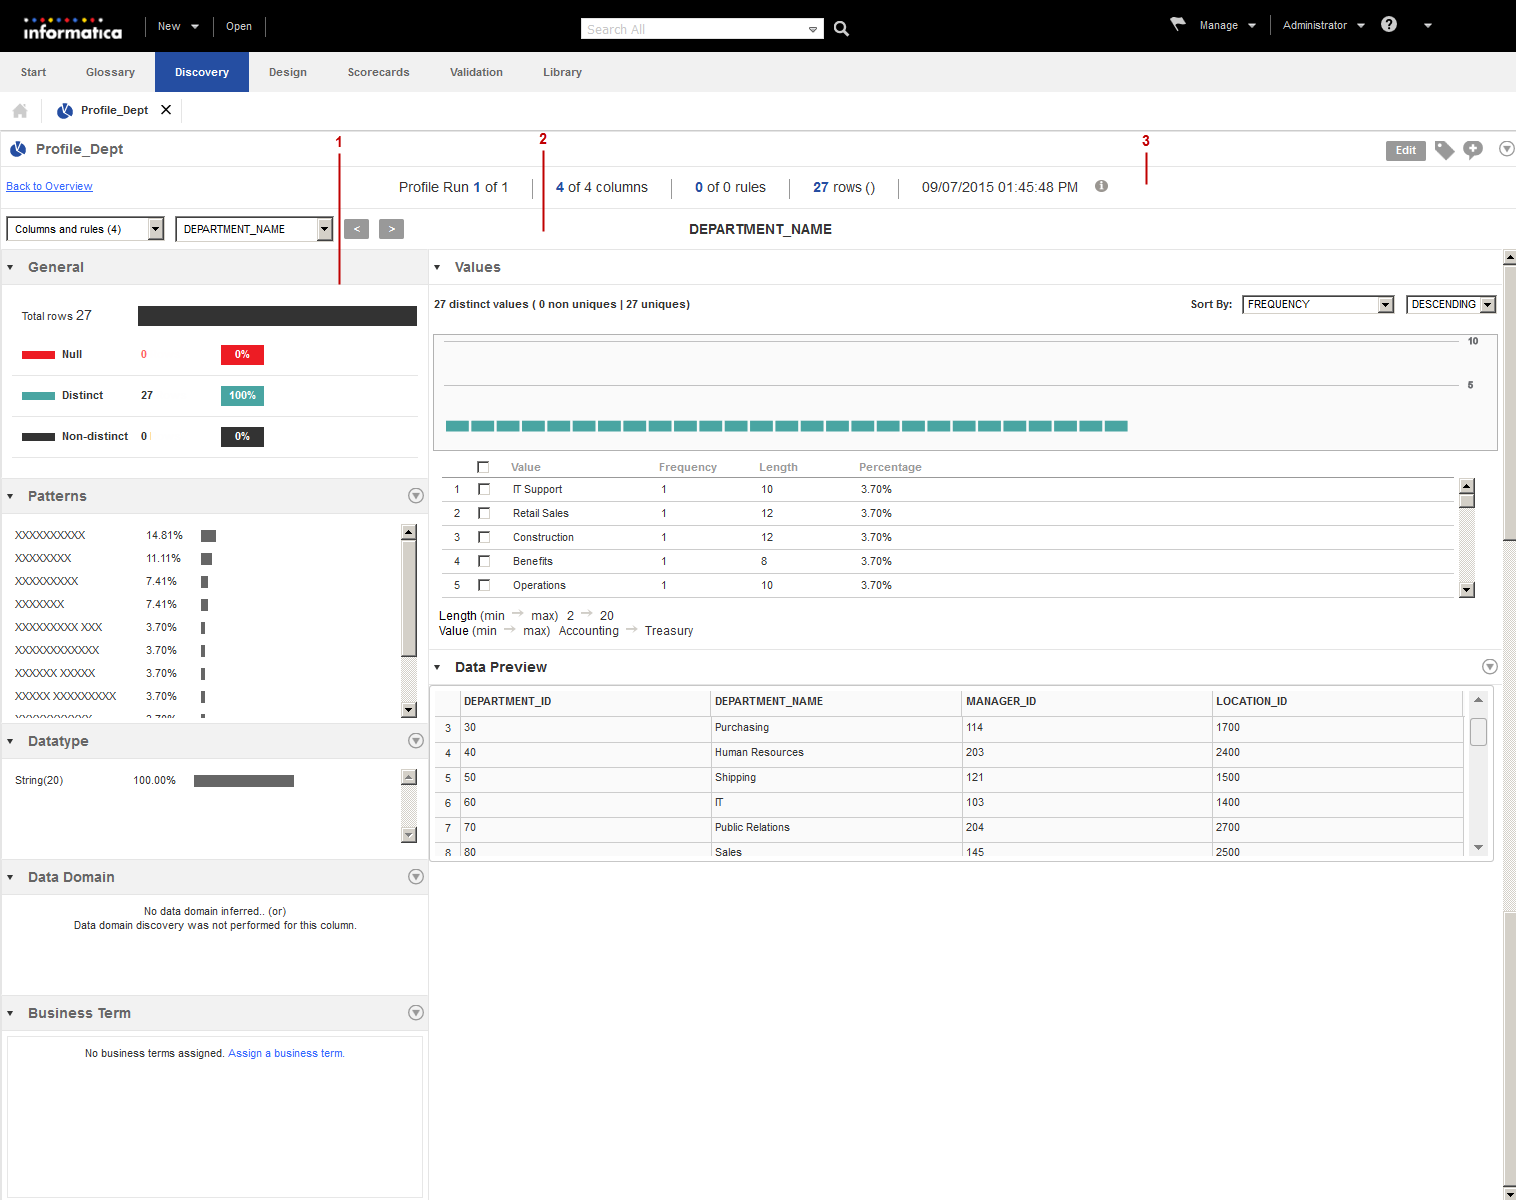Click the home icon in breadcrumb bar
The width and height of the screenshot is (1516, 1200).
pyautogui.click(x=20, y=111)
